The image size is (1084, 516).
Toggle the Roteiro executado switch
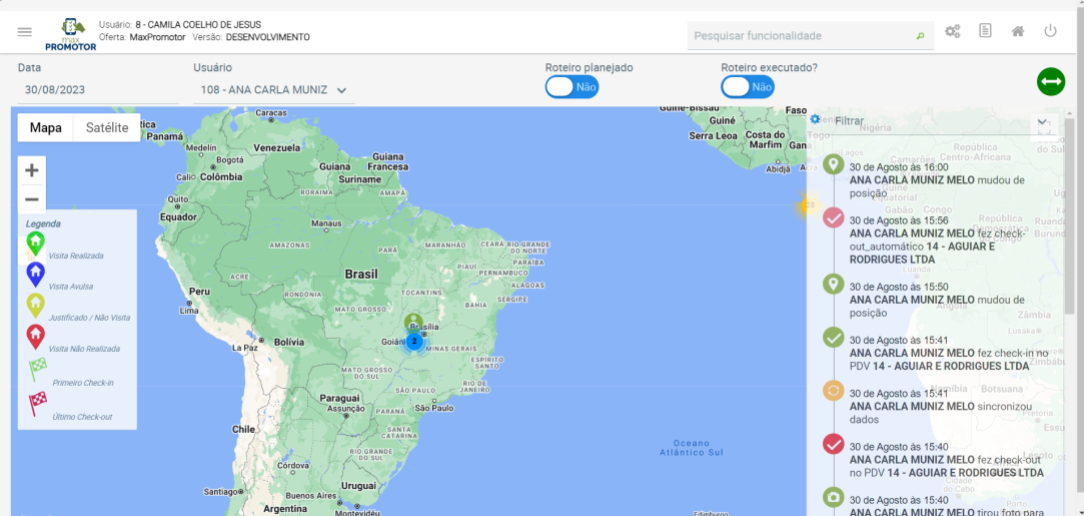pos(747,87)
